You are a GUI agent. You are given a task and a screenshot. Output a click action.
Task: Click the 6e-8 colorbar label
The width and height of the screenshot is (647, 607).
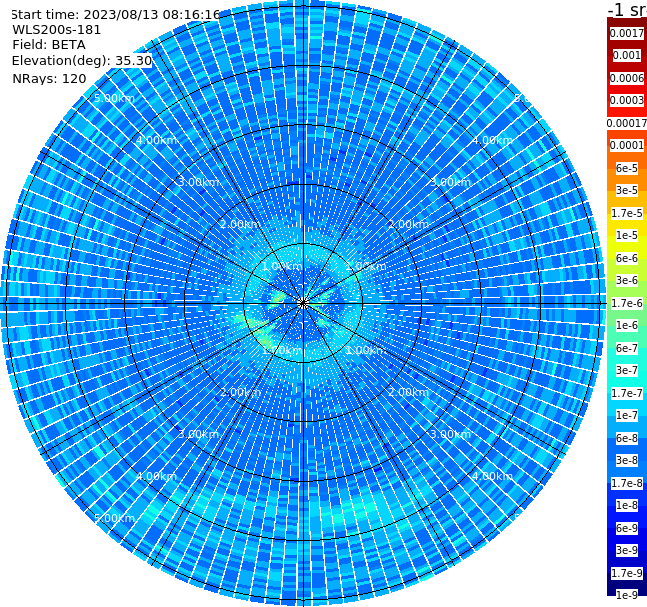pyautogui.click(x=627, y=438)
